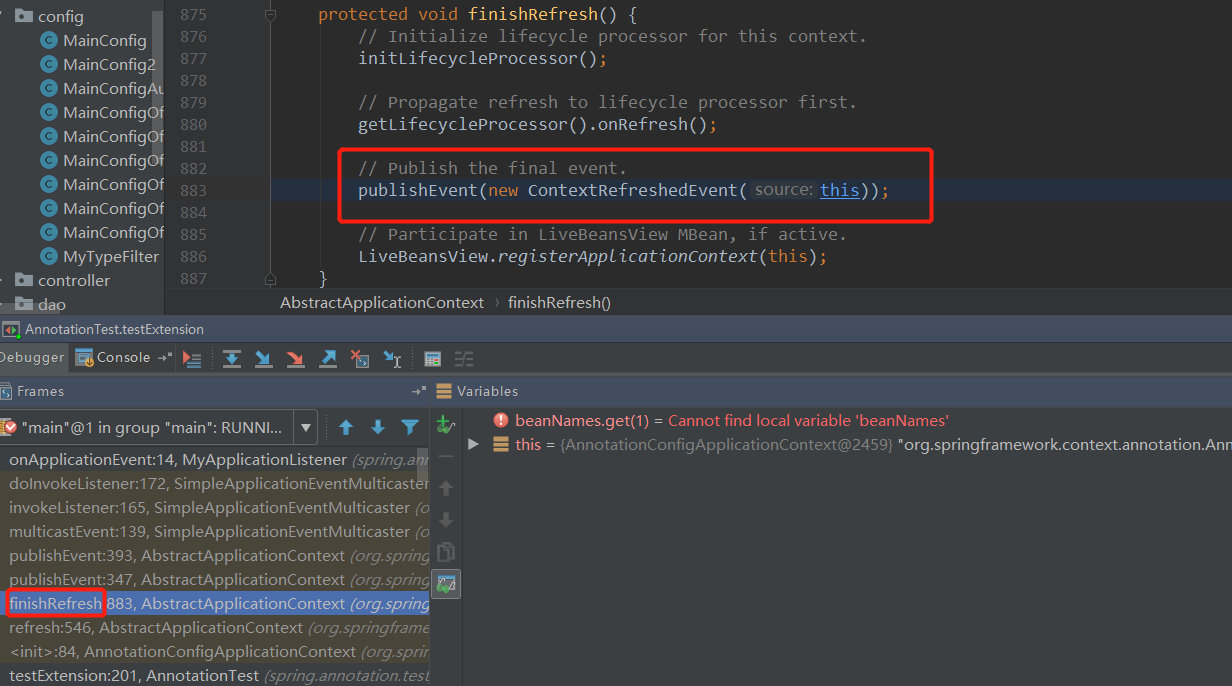Image resolution: width=1232 pixels, height=686 pixels.
Task: Click the Move Watch Up arrow icon
Action: [x=446, y=488]
